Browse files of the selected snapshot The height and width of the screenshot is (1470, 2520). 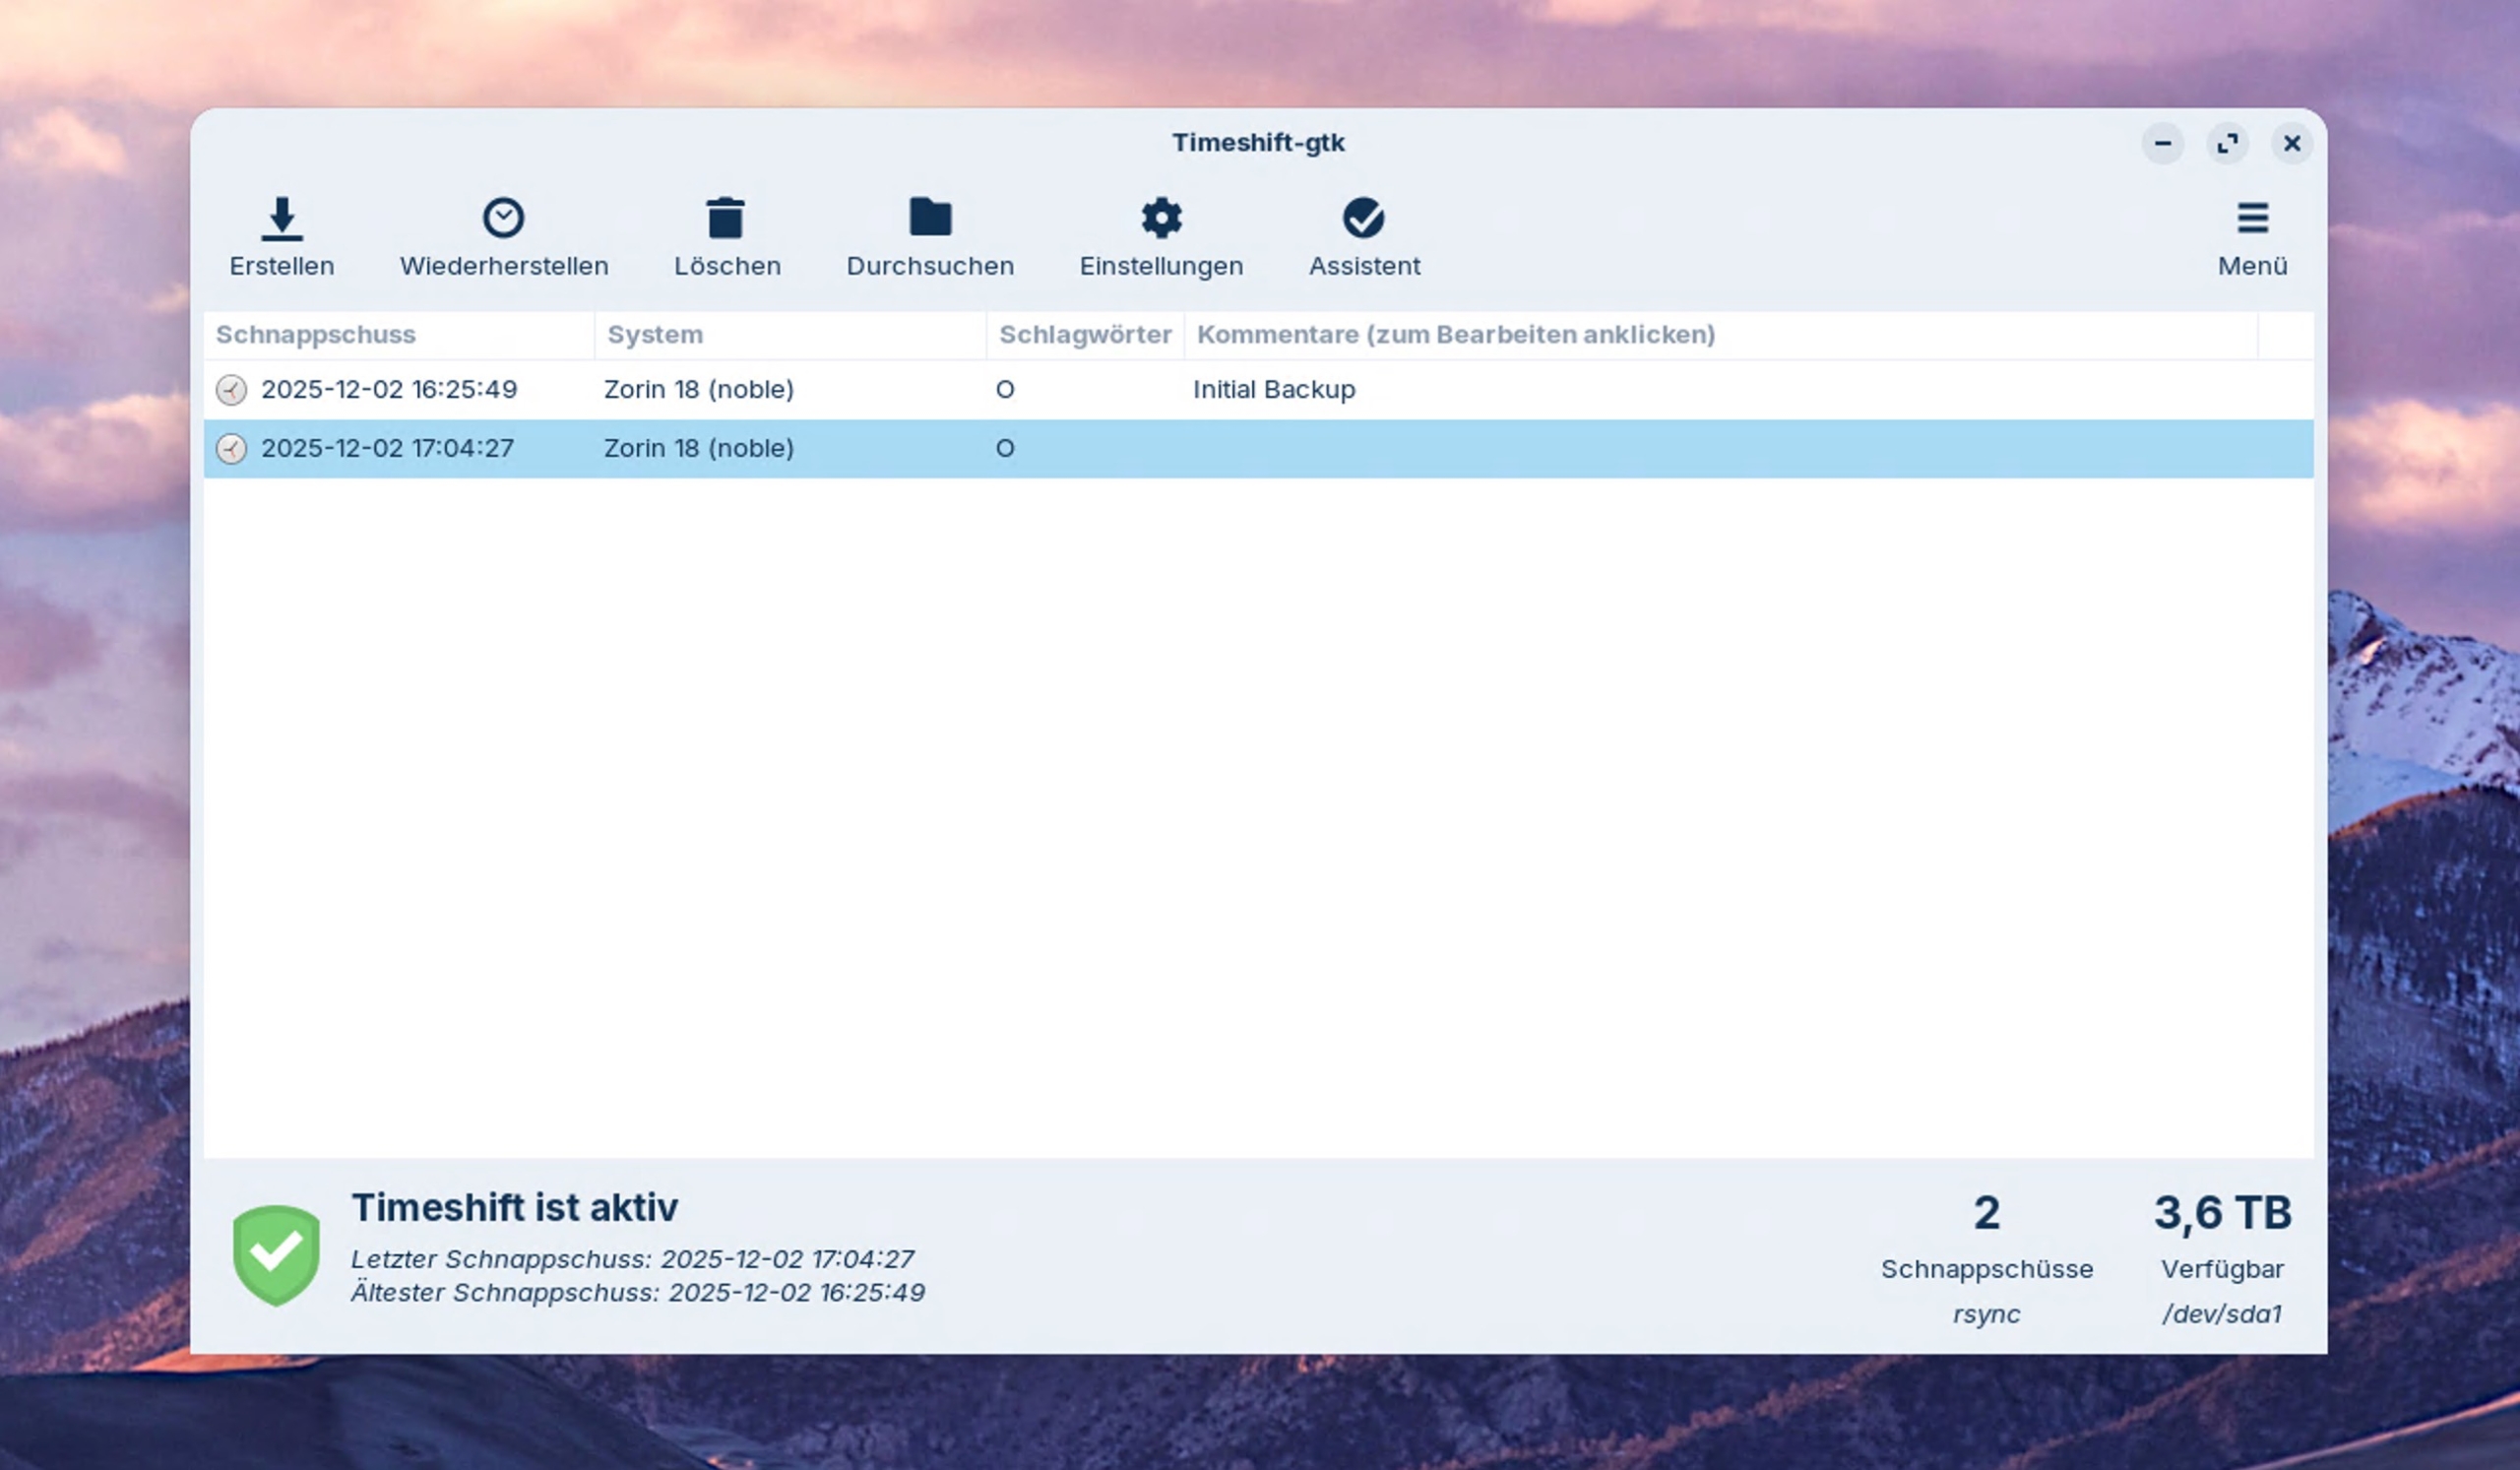(x=930, y=237)
